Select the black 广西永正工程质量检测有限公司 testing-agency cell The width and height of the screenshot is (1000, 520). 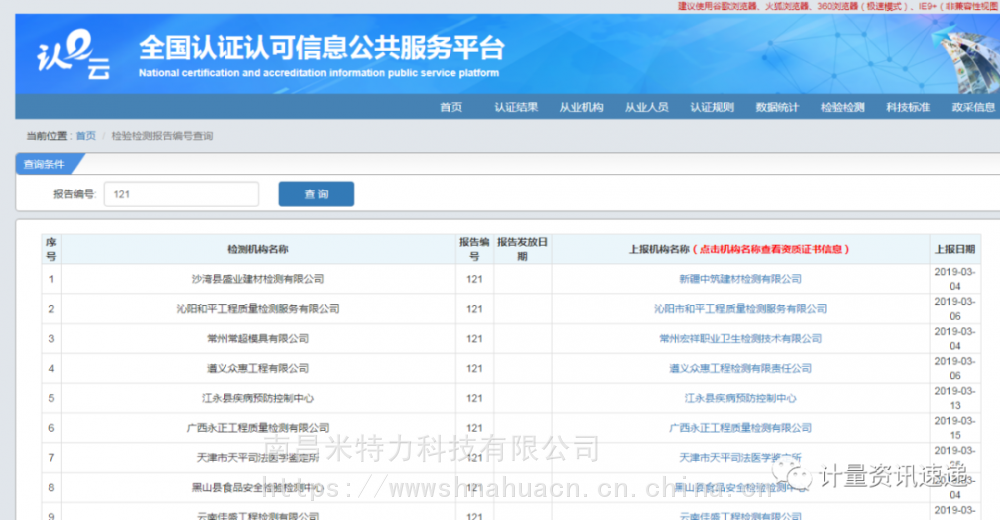point(258,428)
